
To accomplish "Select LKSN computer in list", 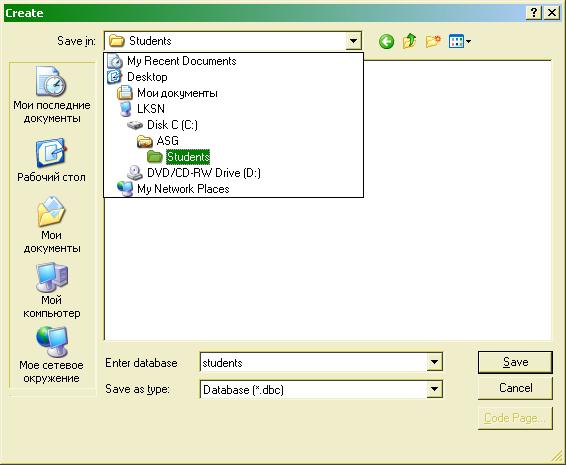I will 233,109.
